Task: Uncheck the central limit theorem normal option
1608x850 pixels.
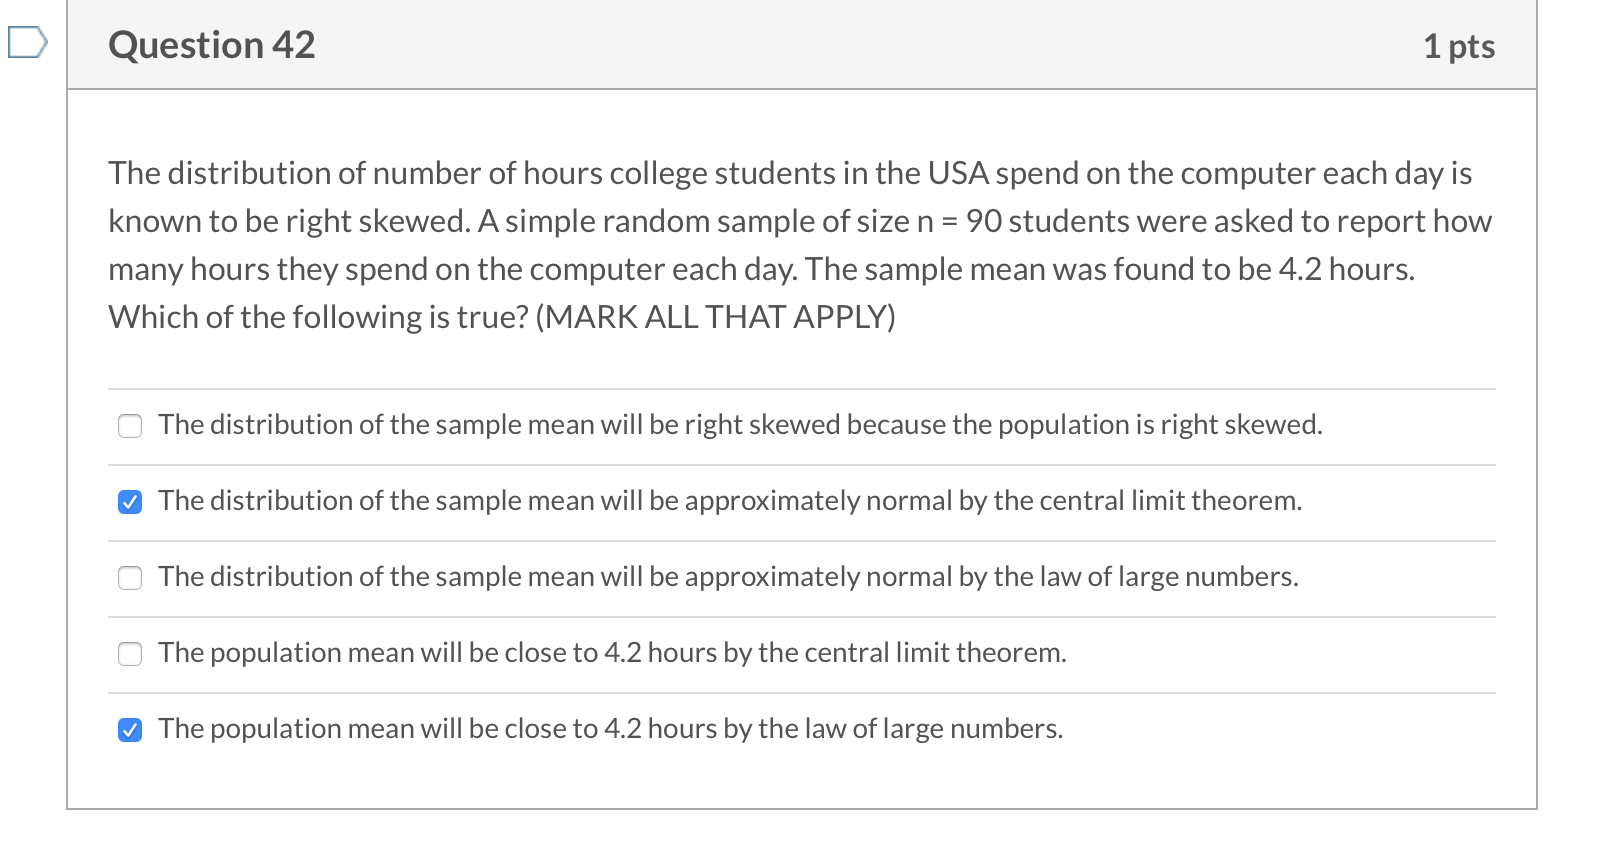Action: tap(130, 501)
